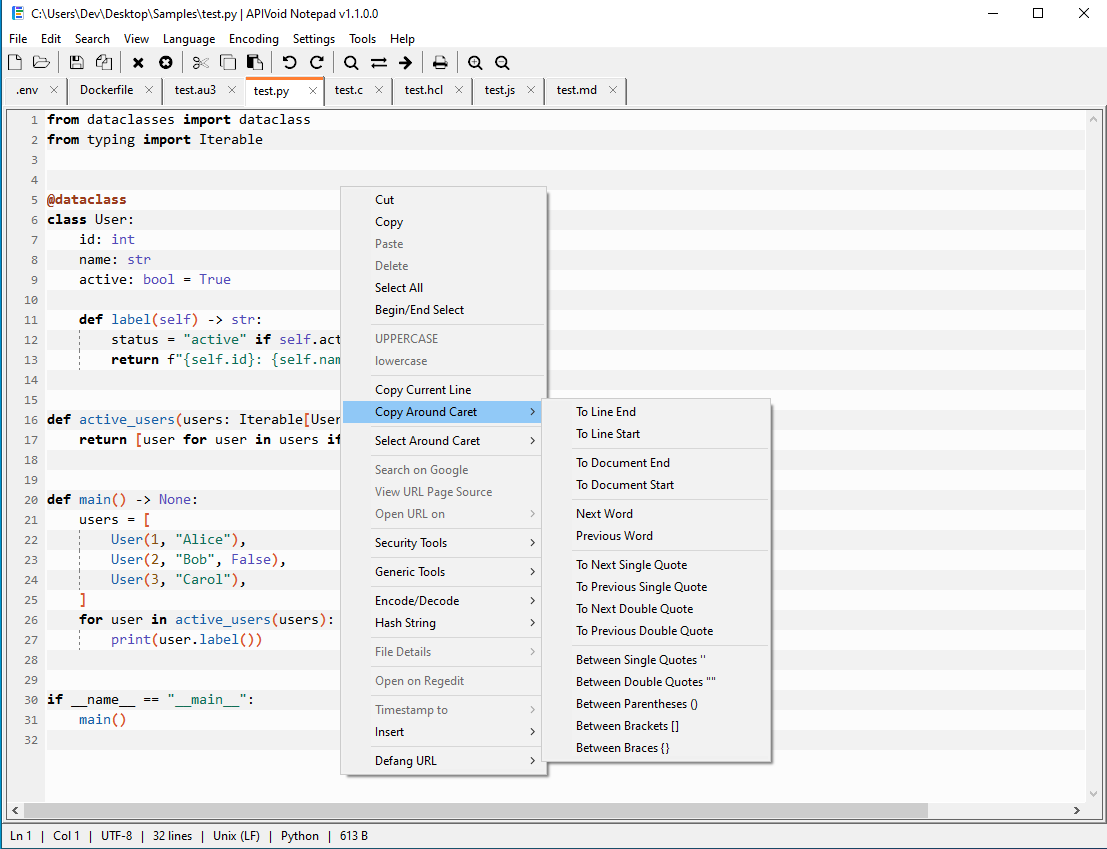Click the Redo arrow icon

point(317,63)
